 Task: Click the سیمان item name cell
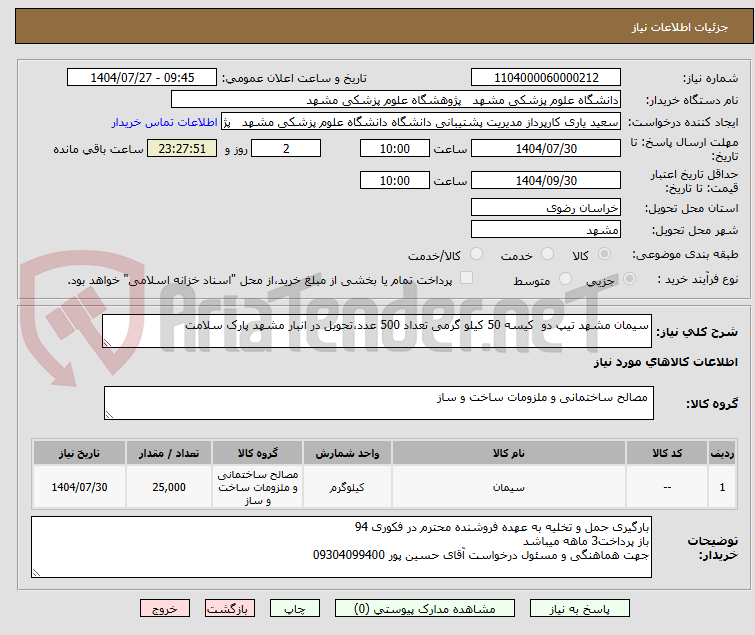click(509, 487)
